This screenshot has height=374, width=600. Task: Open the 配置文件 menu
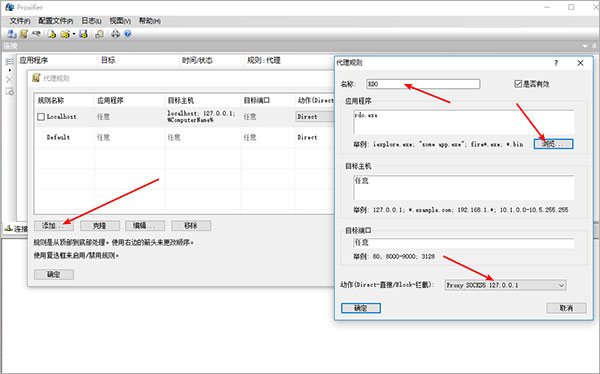[x=55, y=21]
